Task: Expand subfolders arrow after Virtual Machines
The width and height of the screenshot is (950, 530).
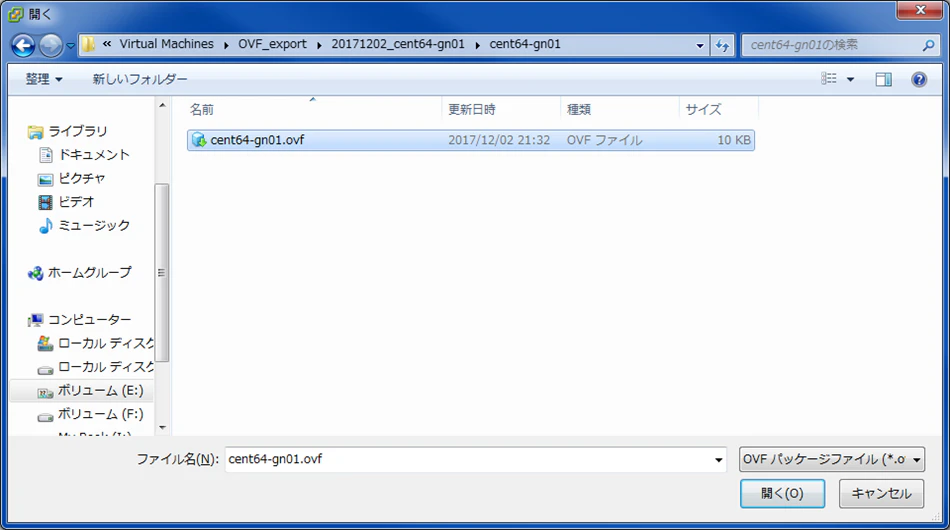Action: click(226, 45)
